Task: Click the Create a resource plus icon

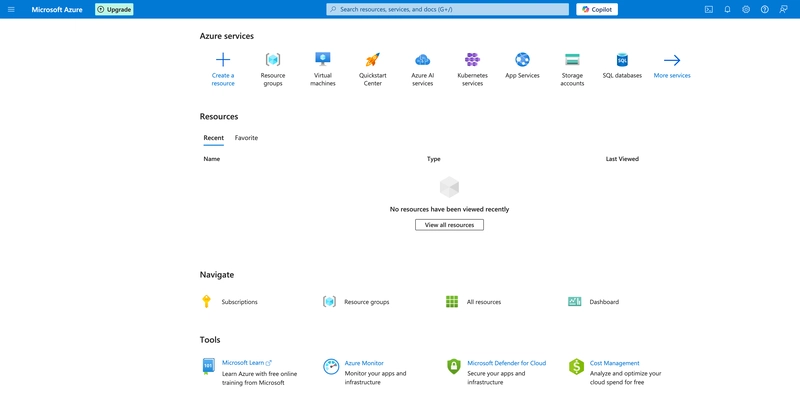Action: (223, 60)
